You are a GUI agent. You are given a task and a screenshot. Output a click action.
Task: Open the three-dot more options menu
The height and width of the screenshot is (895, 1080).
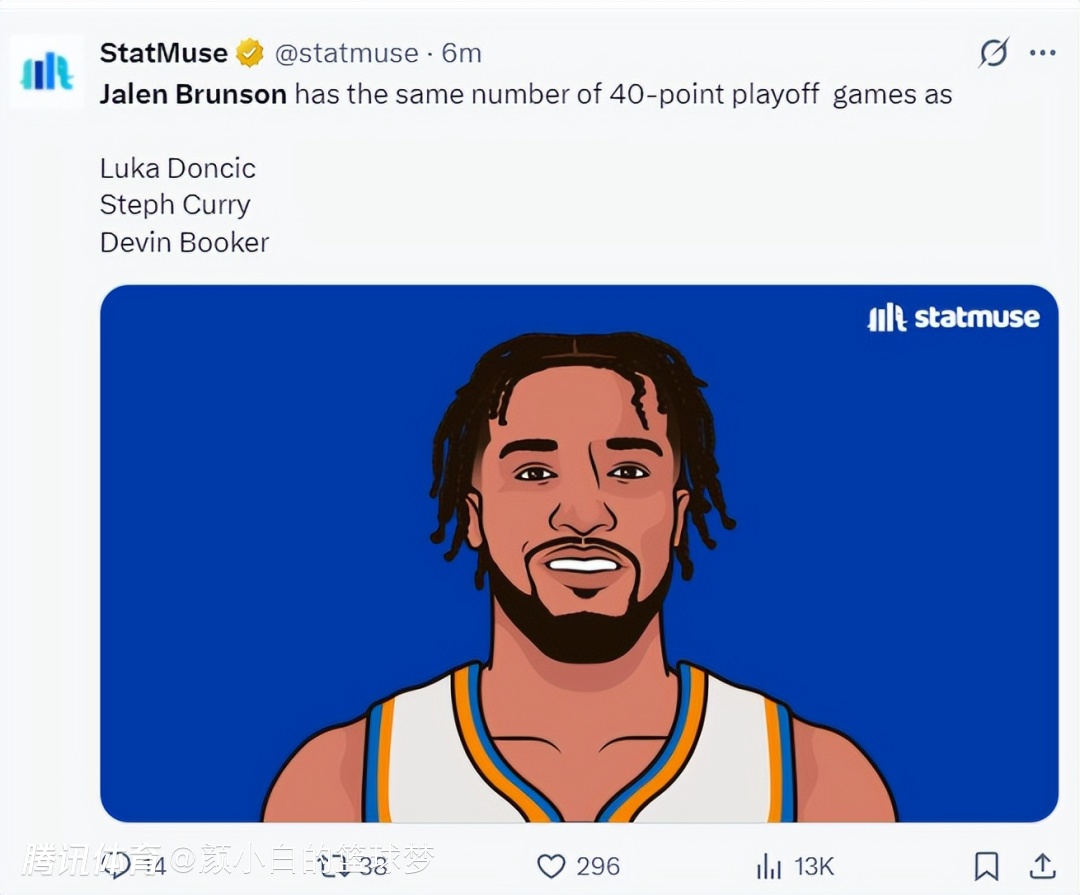1043,53
